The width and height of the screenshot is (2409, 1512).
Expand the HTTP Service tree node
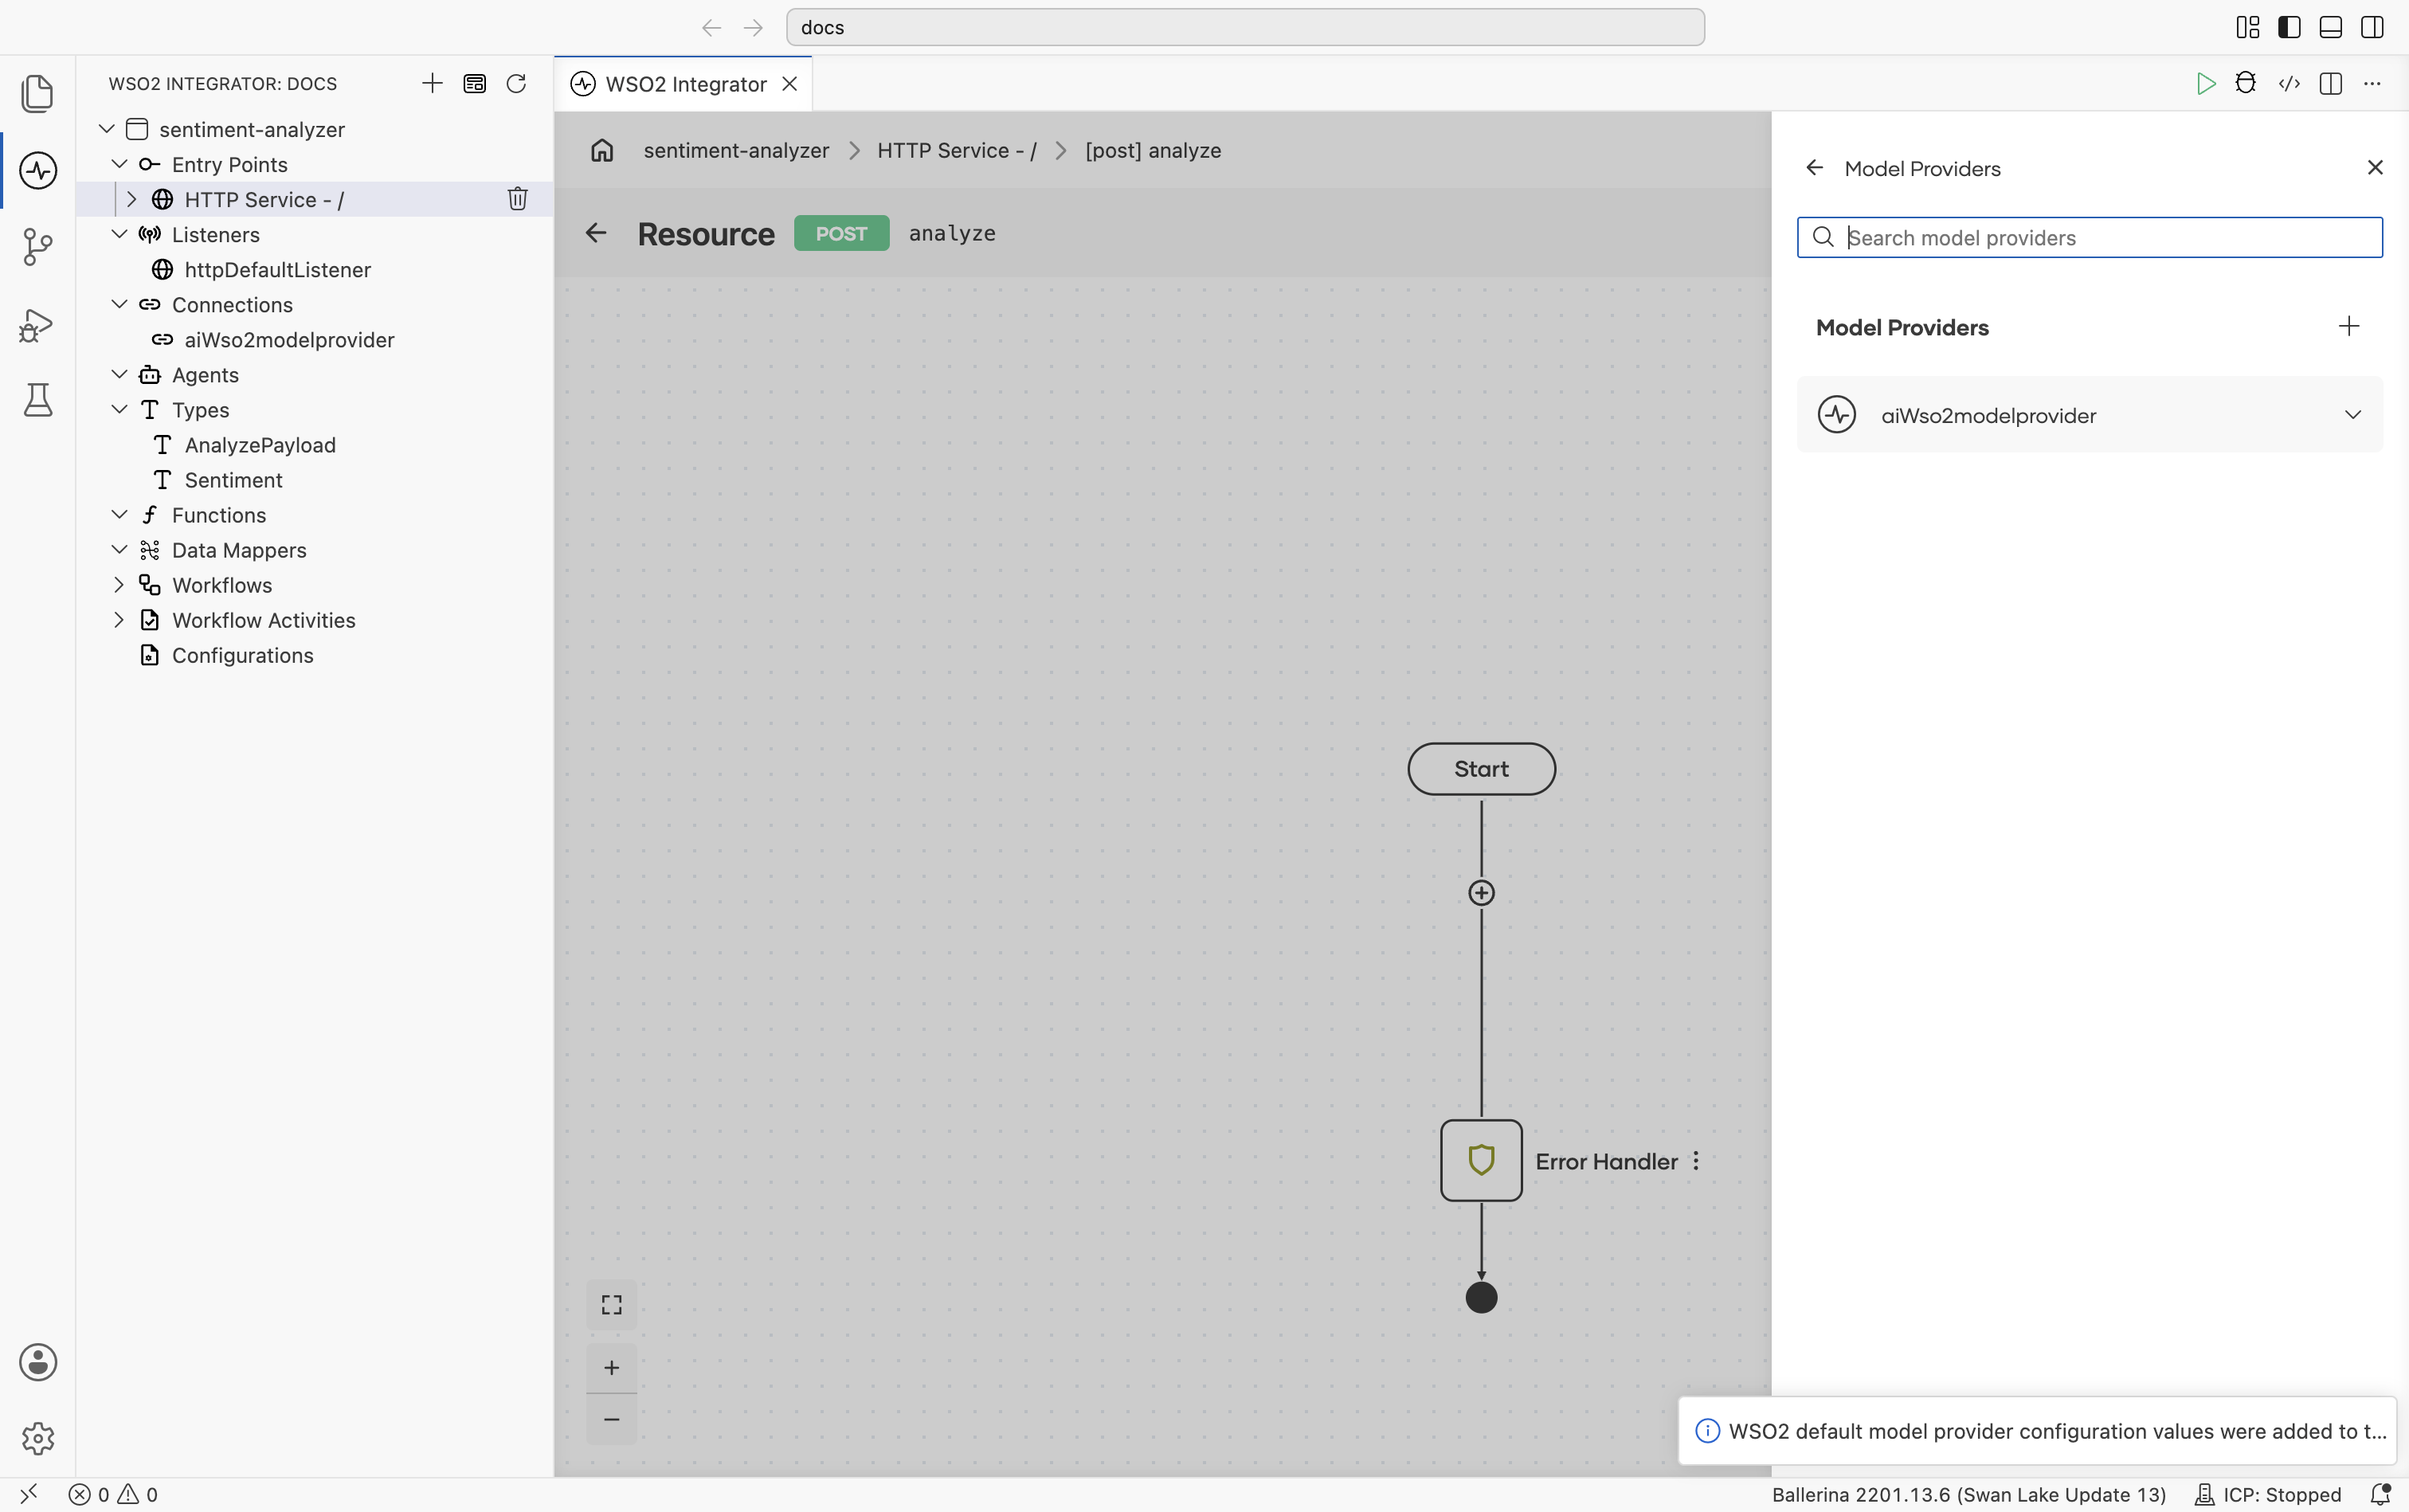click(x=131, y=199)
